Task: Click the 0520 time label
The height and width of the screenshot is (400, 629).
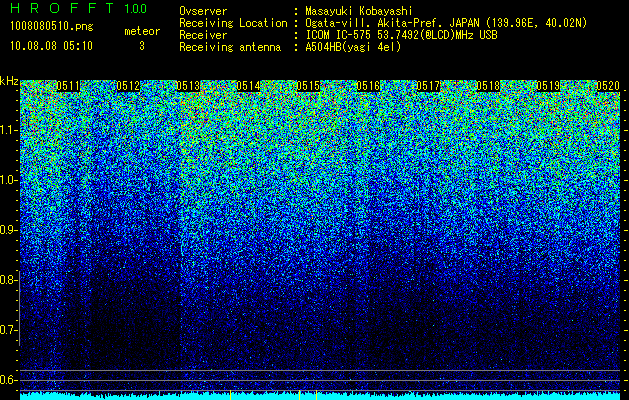Action: [608, 86]
